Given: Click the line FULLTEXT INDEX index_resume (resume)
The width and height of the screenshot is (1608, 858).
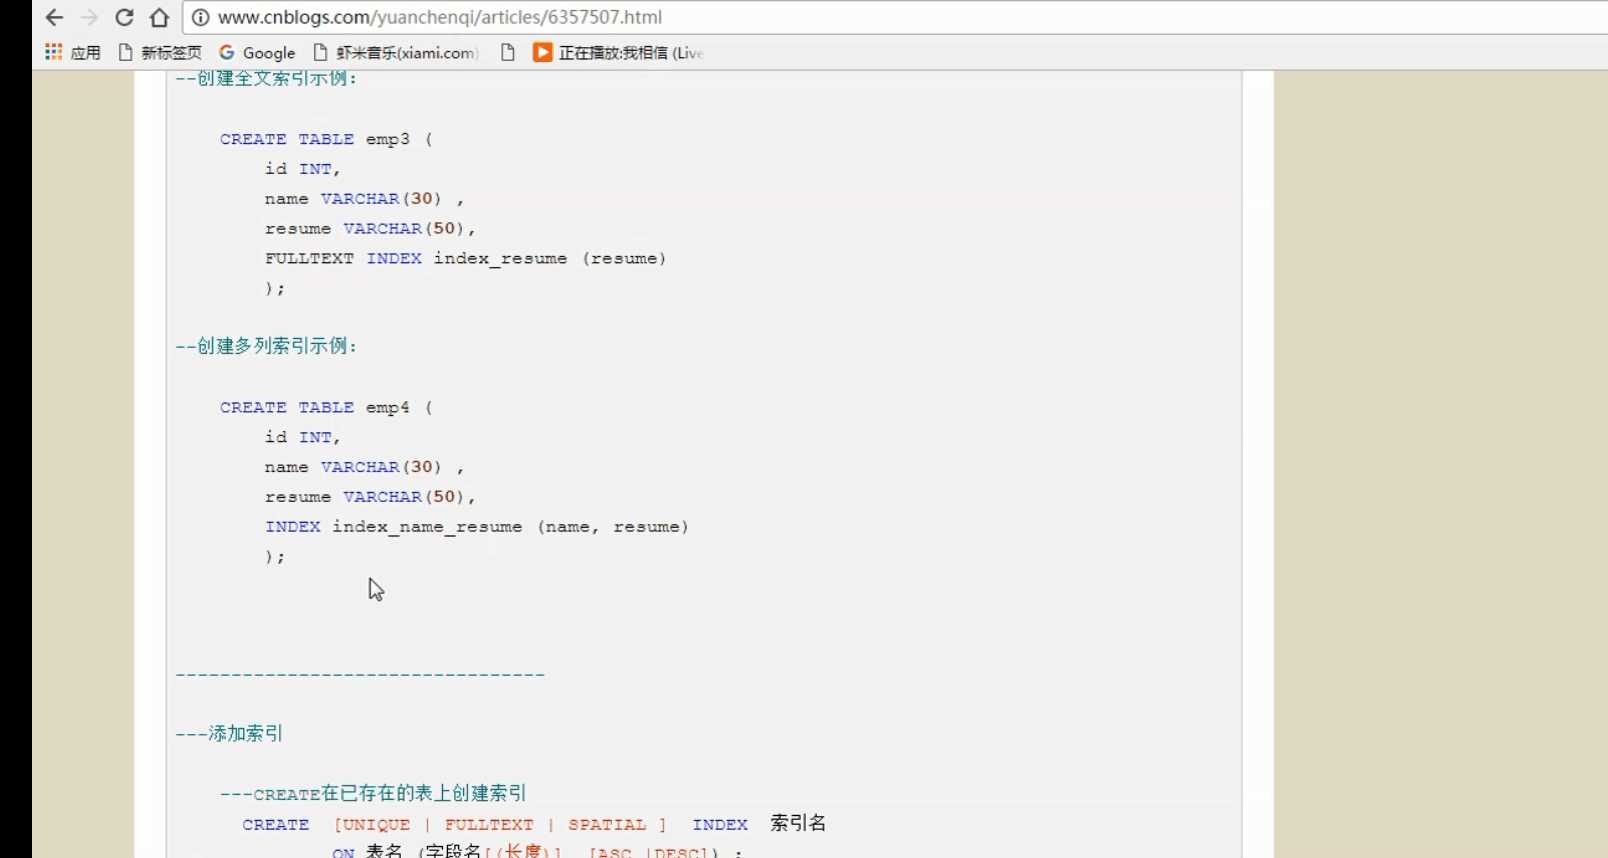Looking at the screenshot, I should (465, 258).
